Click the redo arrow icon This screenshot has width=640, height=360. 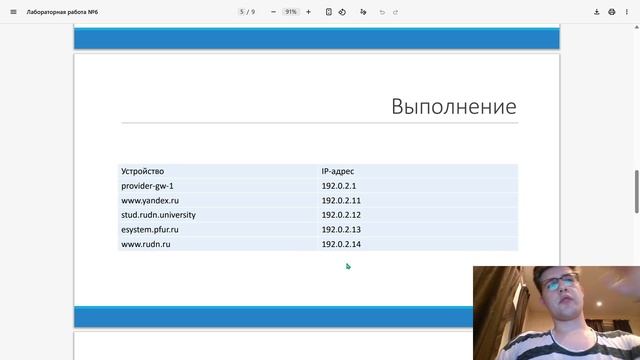[396, 12]
